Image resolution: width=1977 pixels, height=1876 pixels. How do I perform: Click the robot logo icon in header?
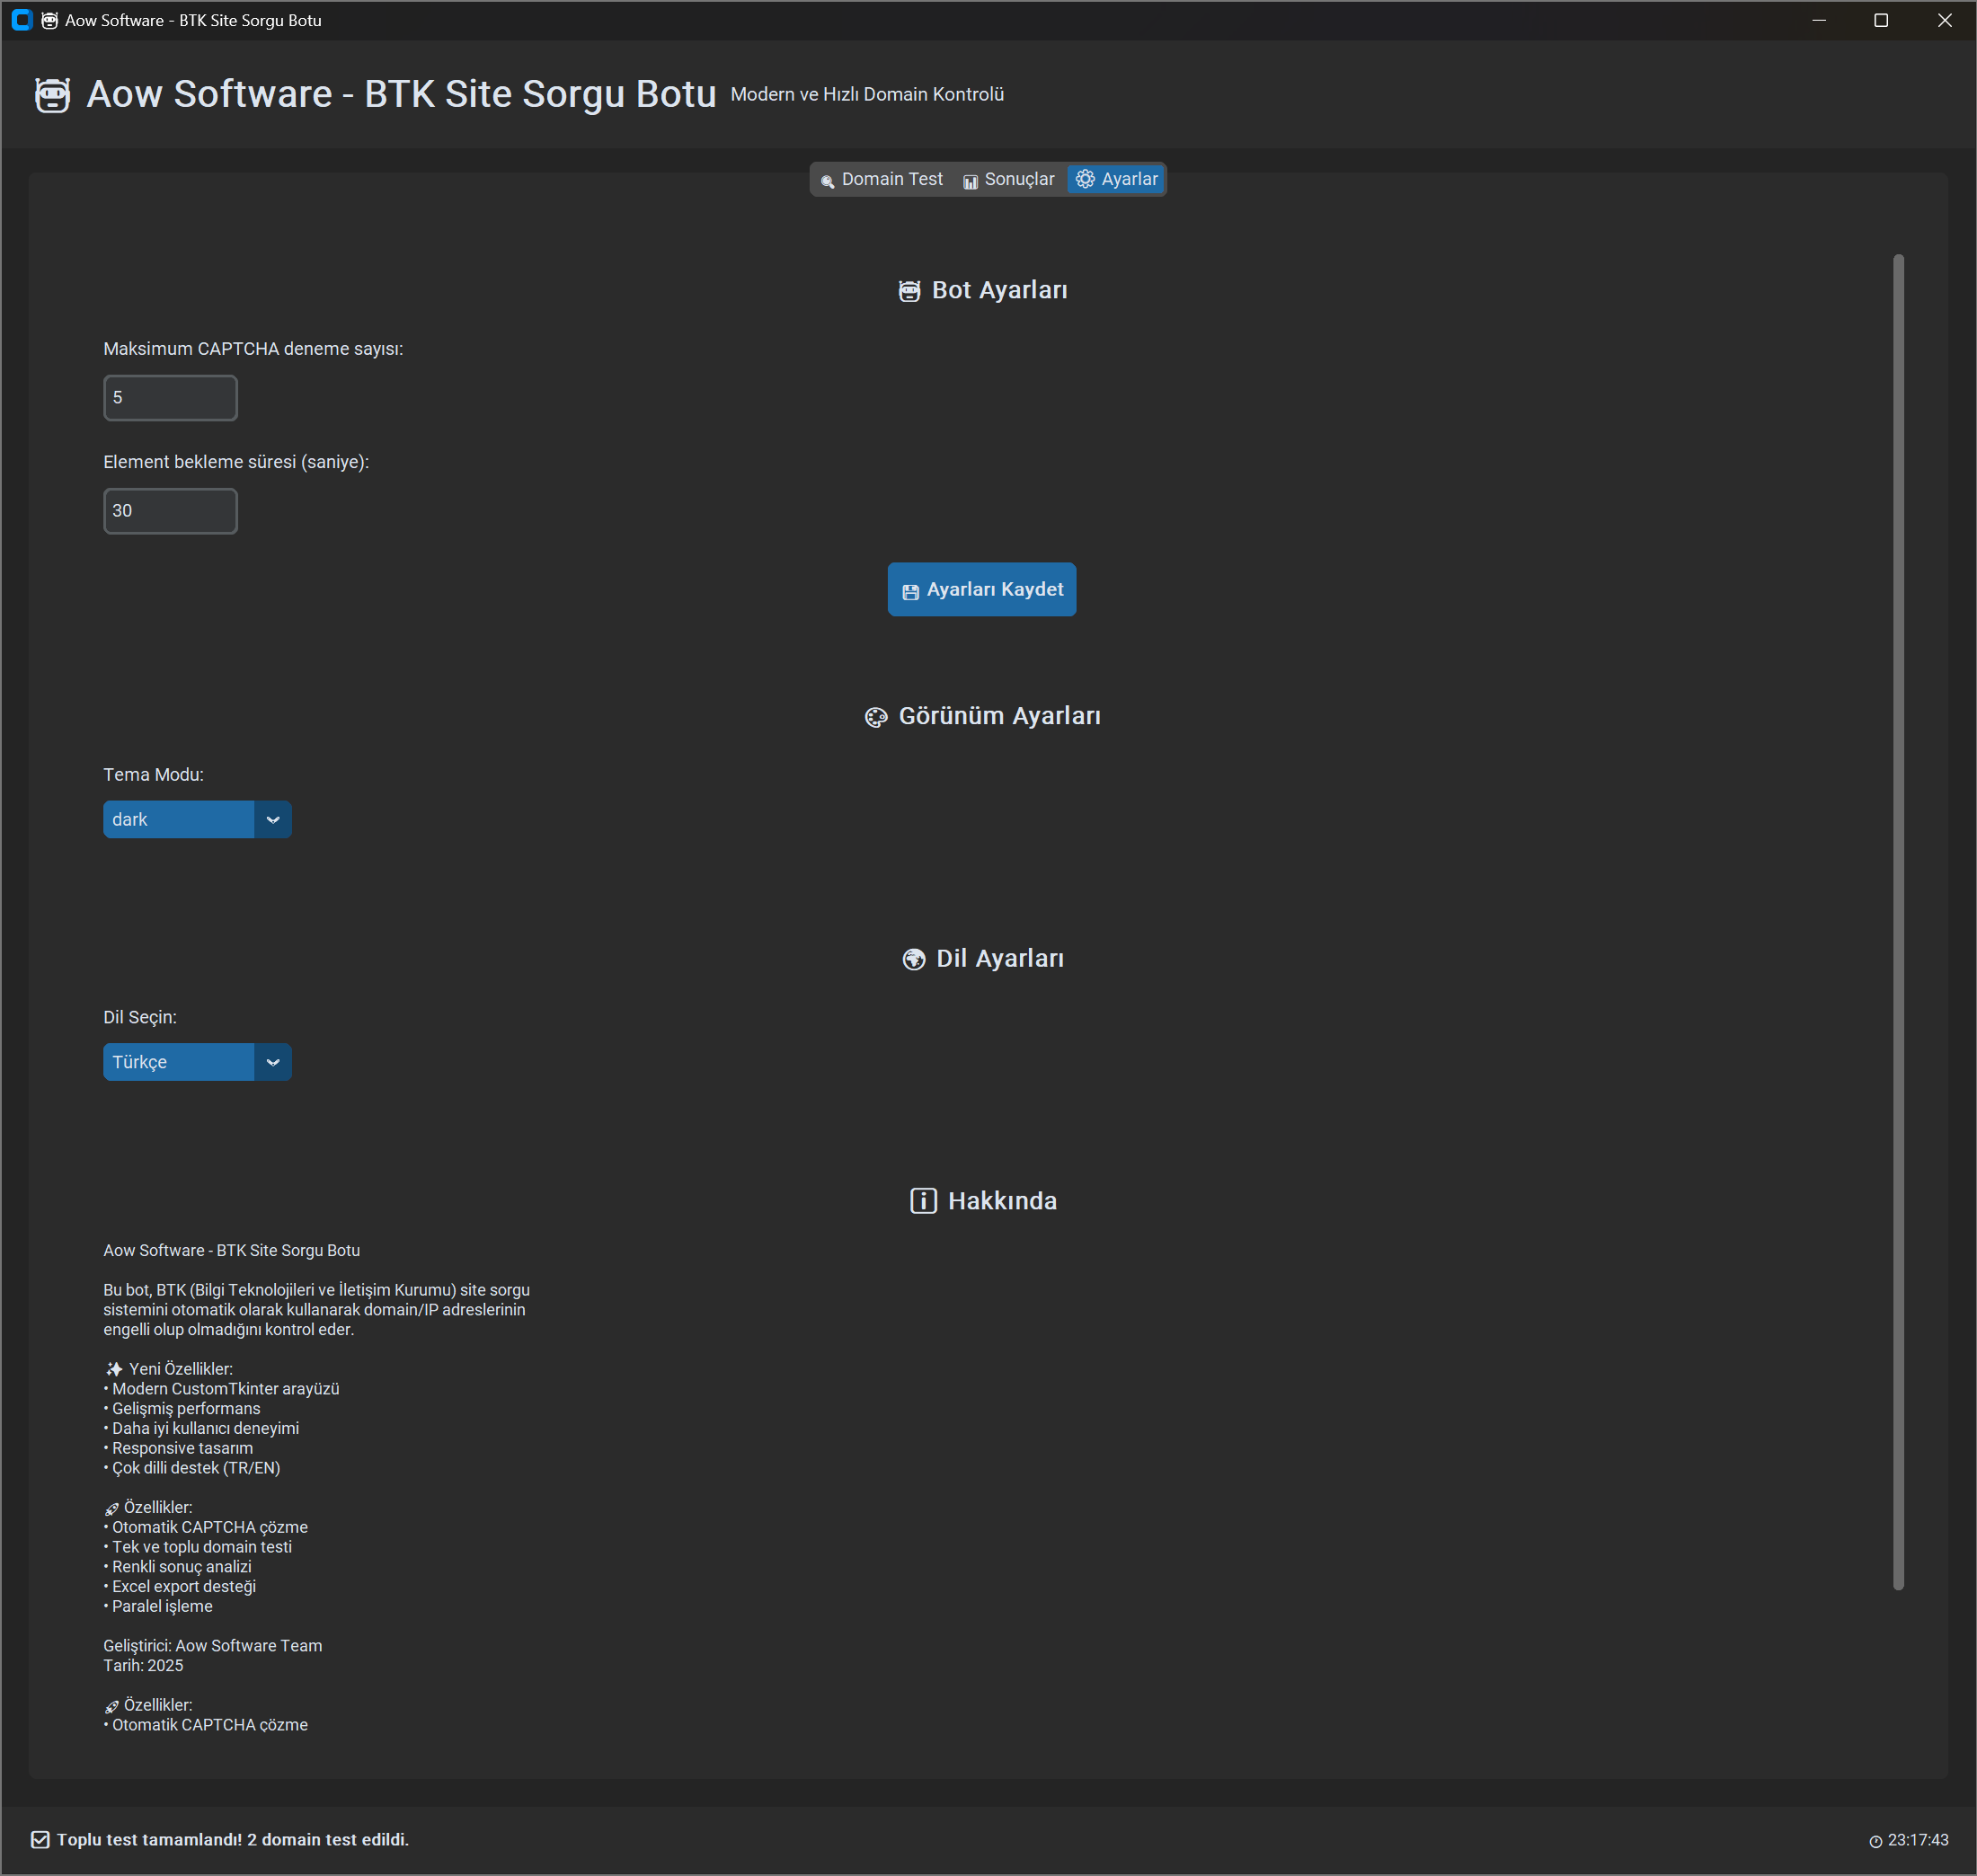pyautogui.click(x=52, y=95)
